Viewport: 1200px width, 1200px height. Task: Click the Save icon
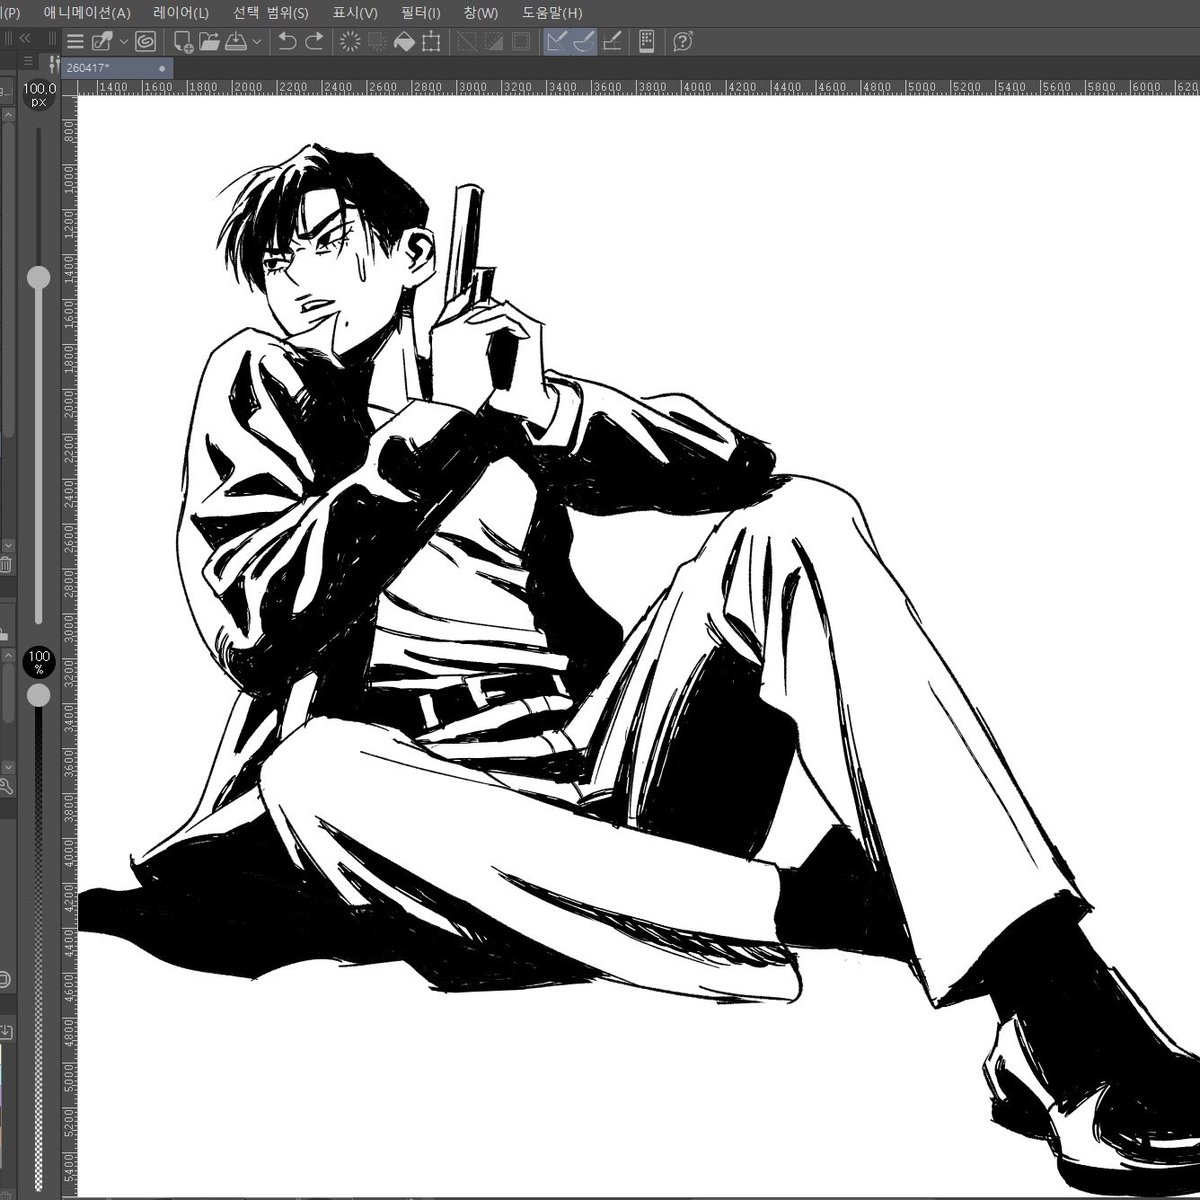(235, 42)
